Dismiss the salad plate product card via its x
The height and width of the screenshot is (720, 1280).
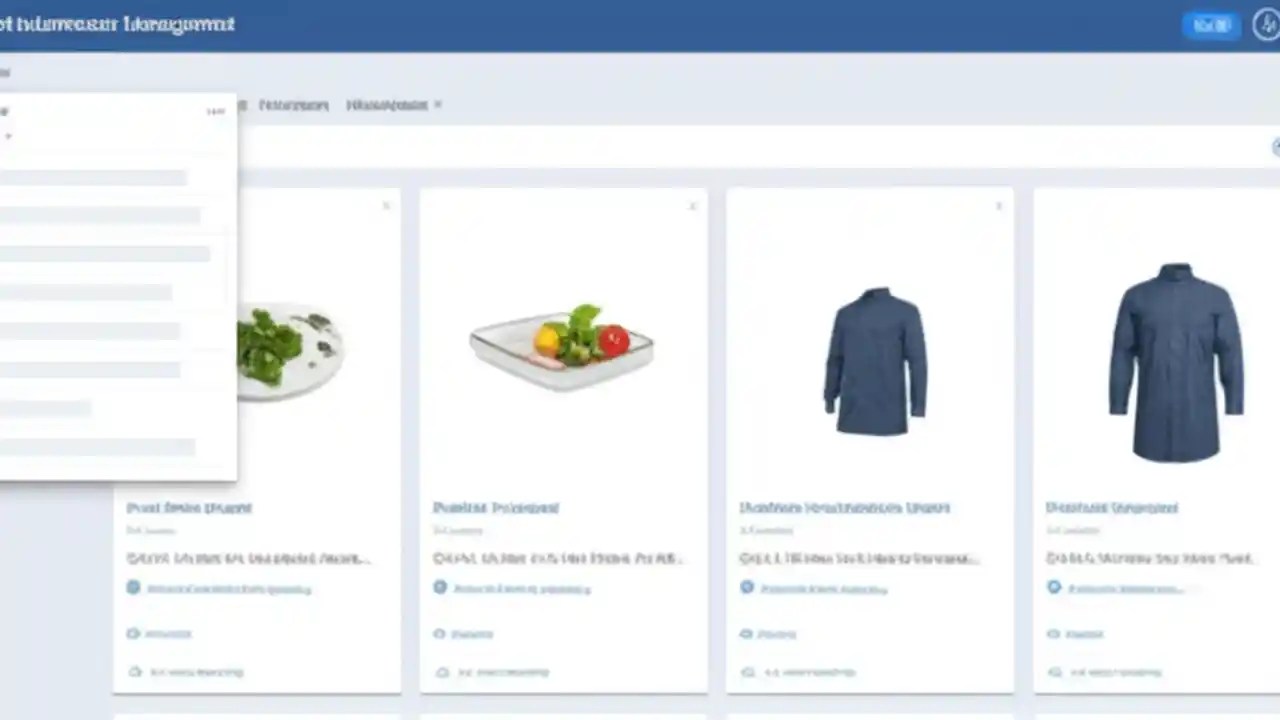coord(386,206)
